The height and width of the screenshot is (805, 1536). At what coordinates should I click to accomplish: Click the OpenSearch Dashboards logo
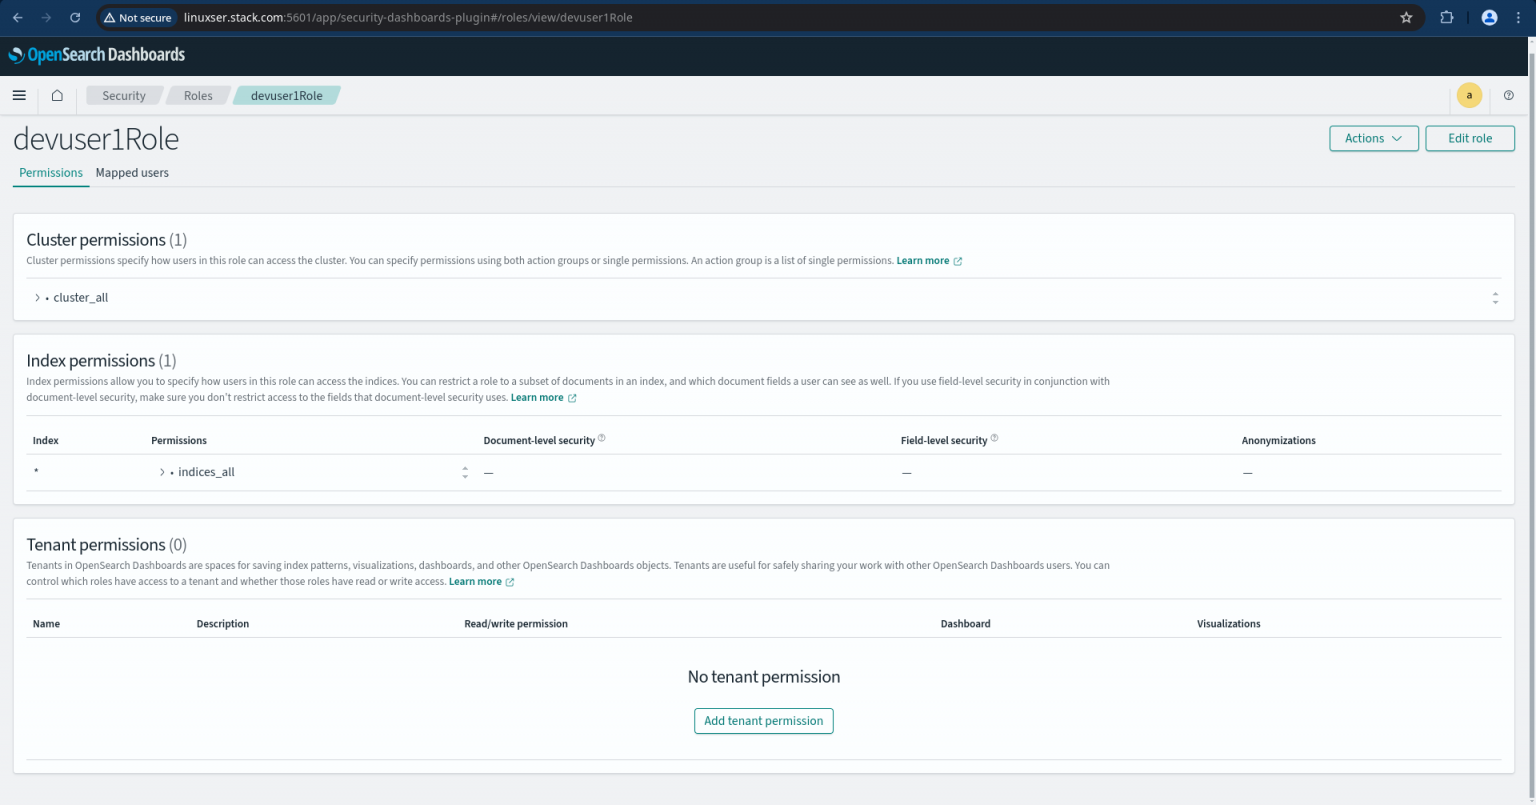pyautogui.click(x=96, y=54)
